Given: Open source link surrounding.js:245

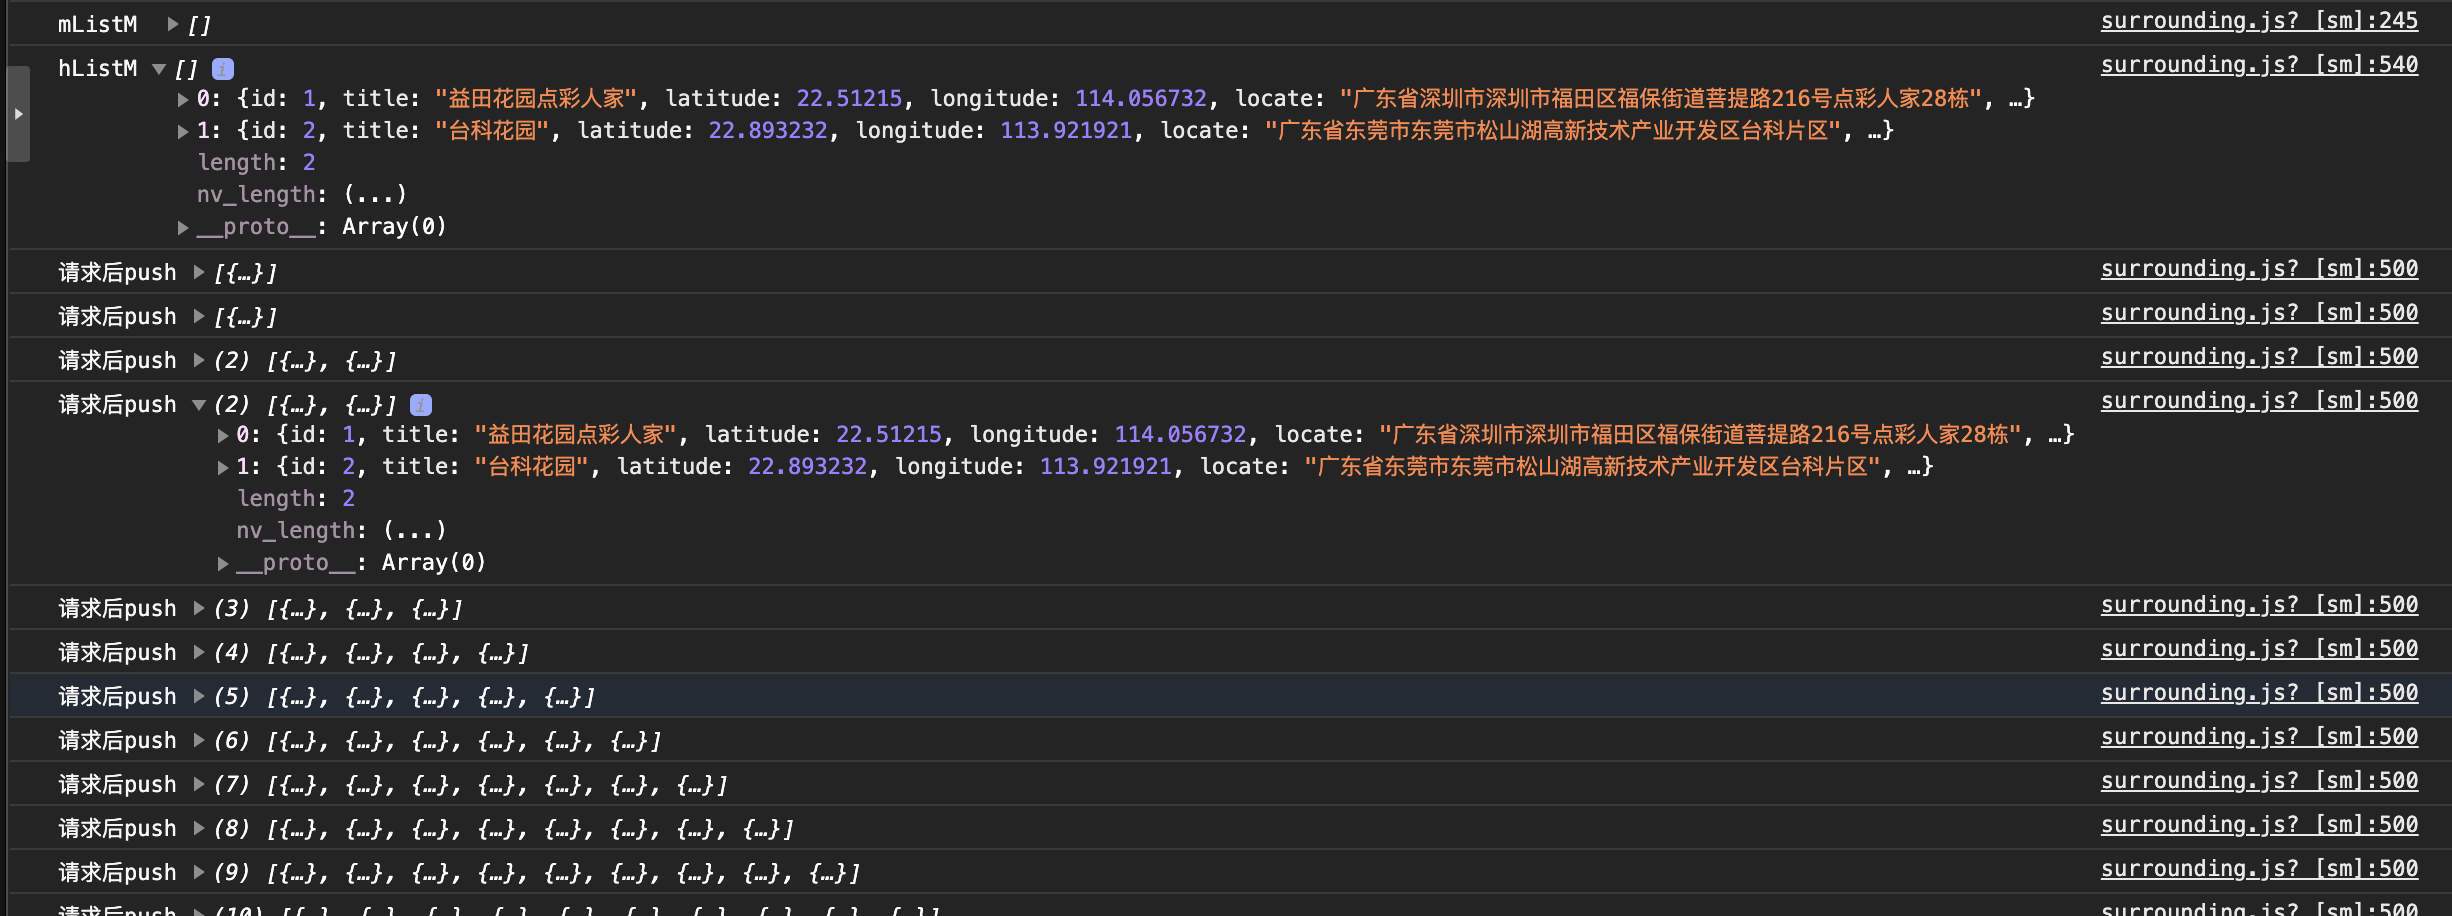Looking at the screenshot, I should tap(2259, 21).
